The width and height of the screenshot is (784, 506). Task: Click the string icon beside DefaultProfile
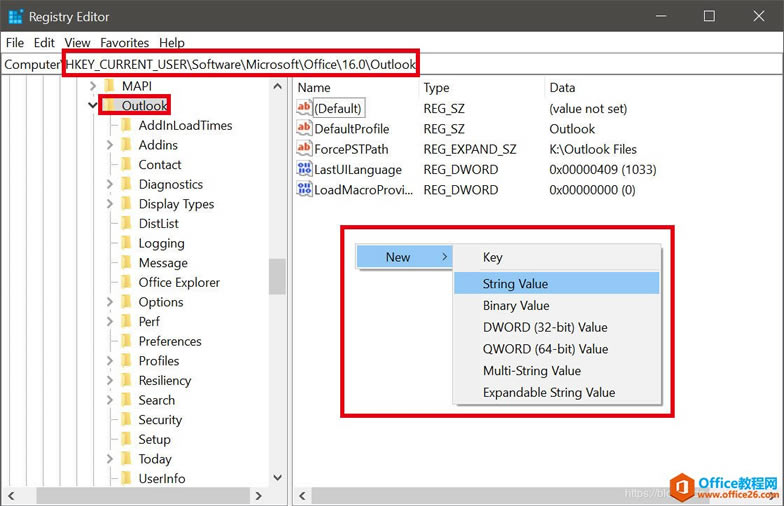coord(304,128)
